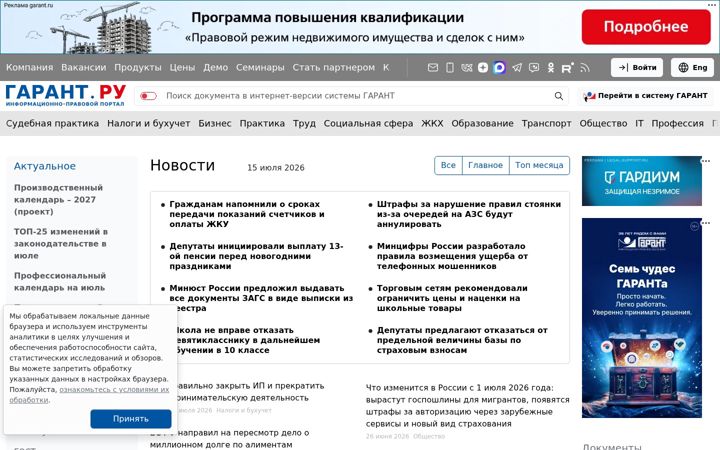Open news about документы ЗАГС выписки

pyautogui.click(x=261, y=298)
